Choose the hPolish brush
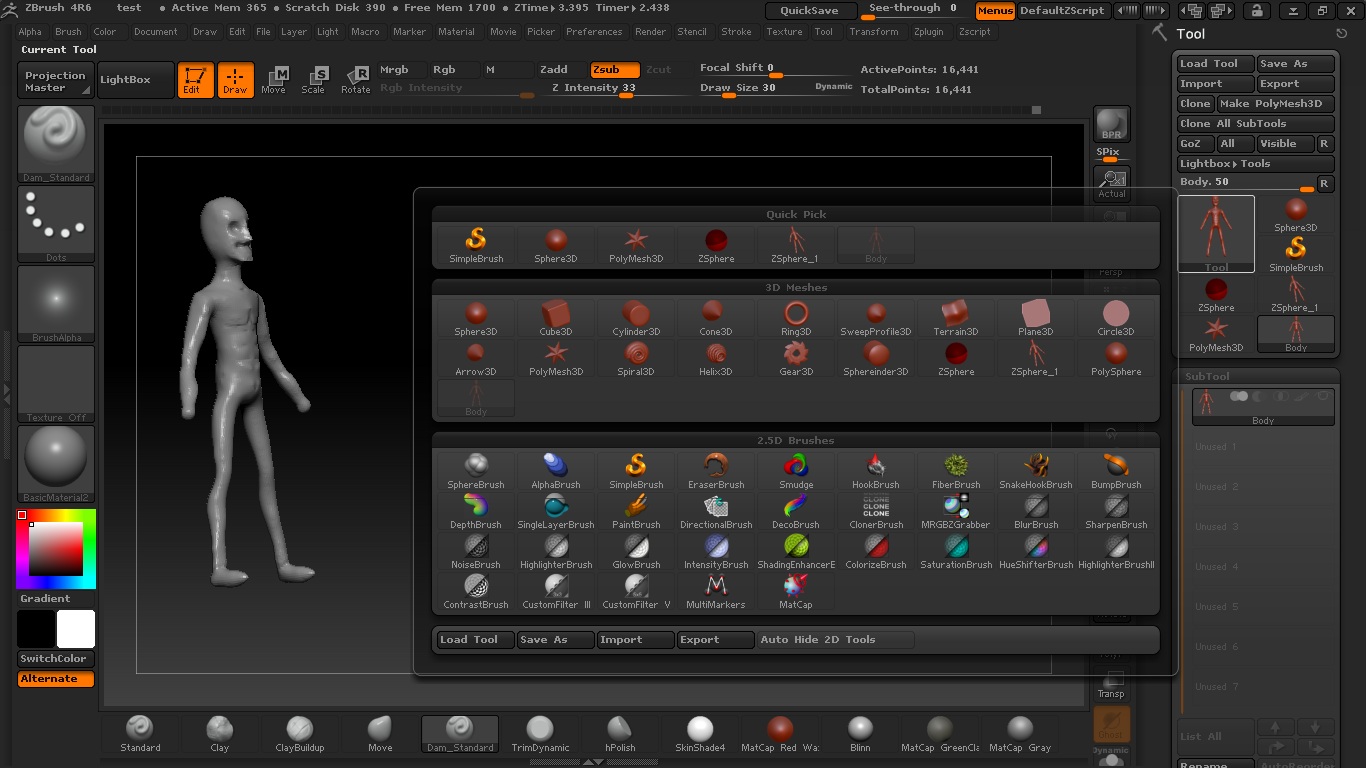The height and width of the screenshot is (768, 1366). click(x=620, y=734)
